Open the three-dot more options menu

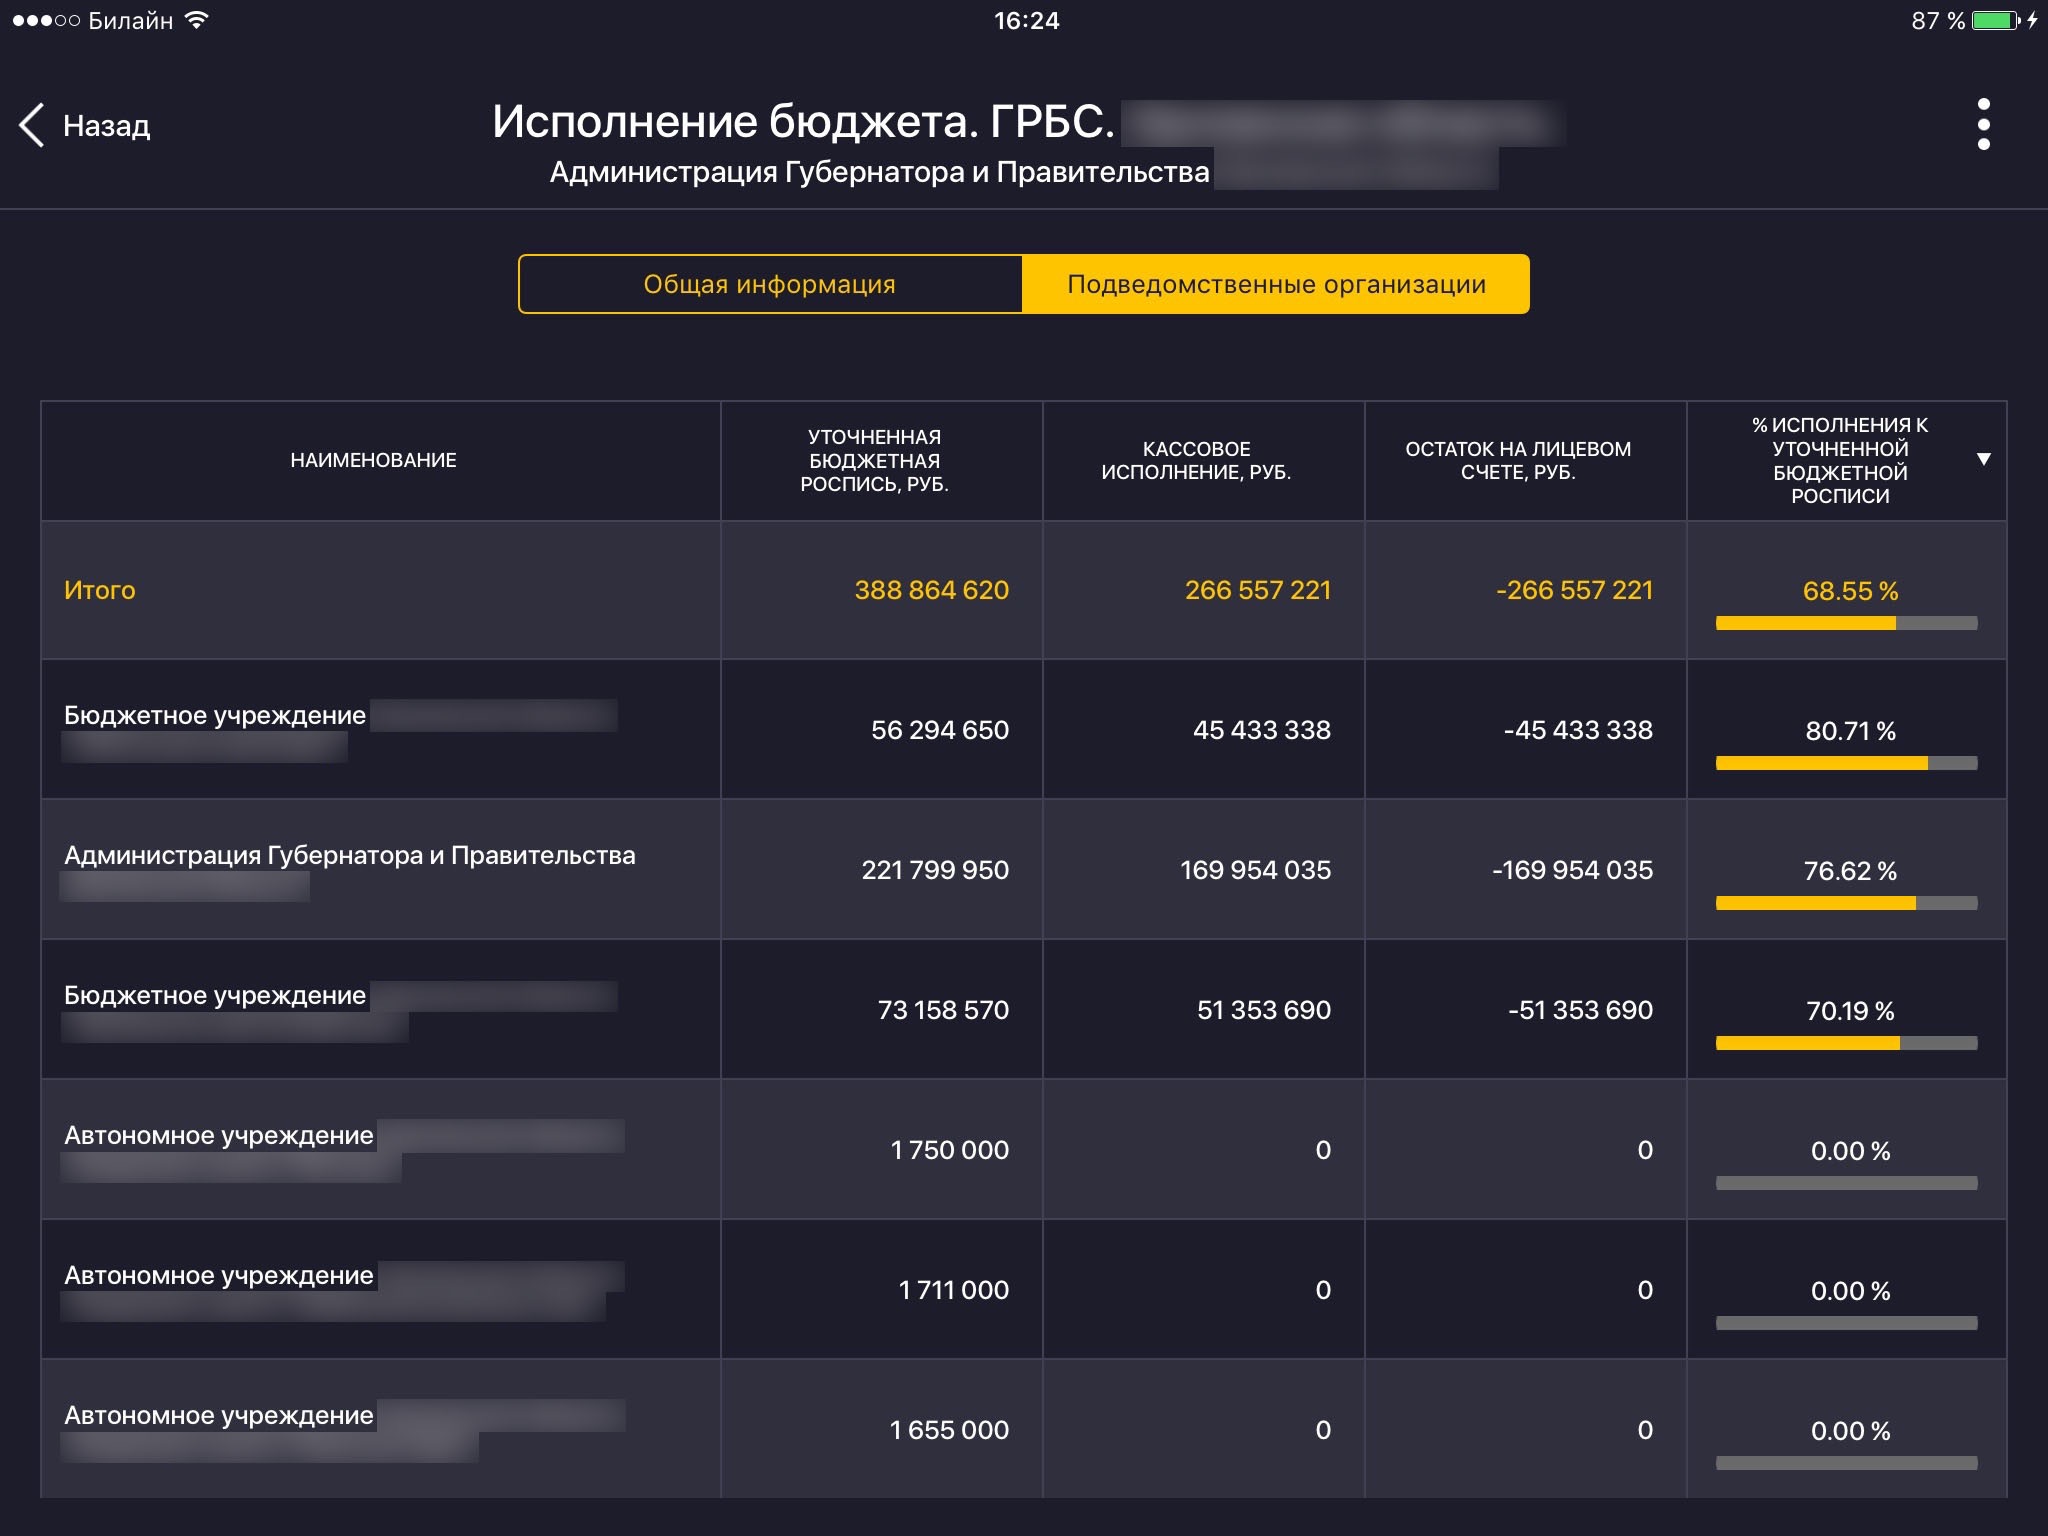[1984, 124]
